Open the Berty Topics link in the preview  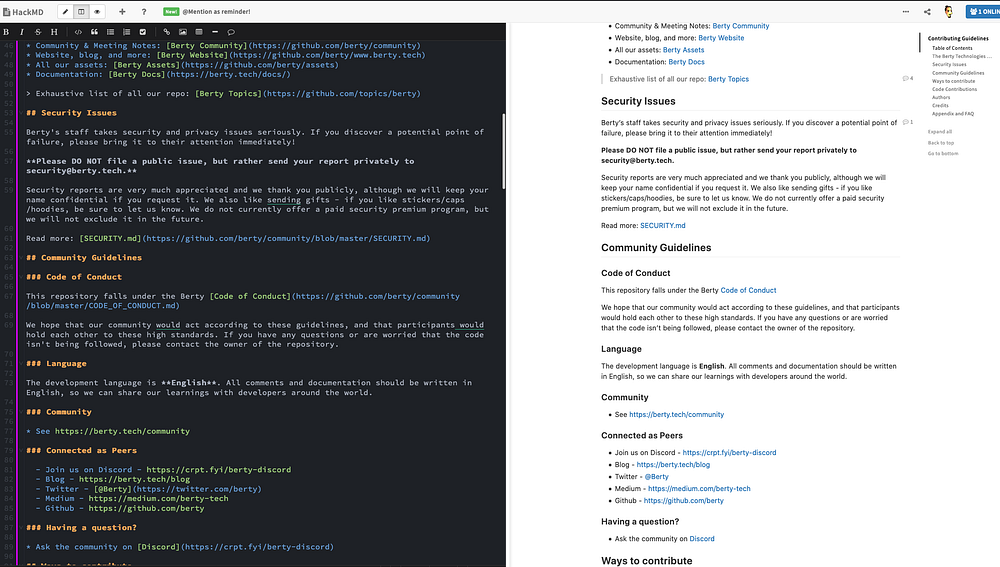728,80
